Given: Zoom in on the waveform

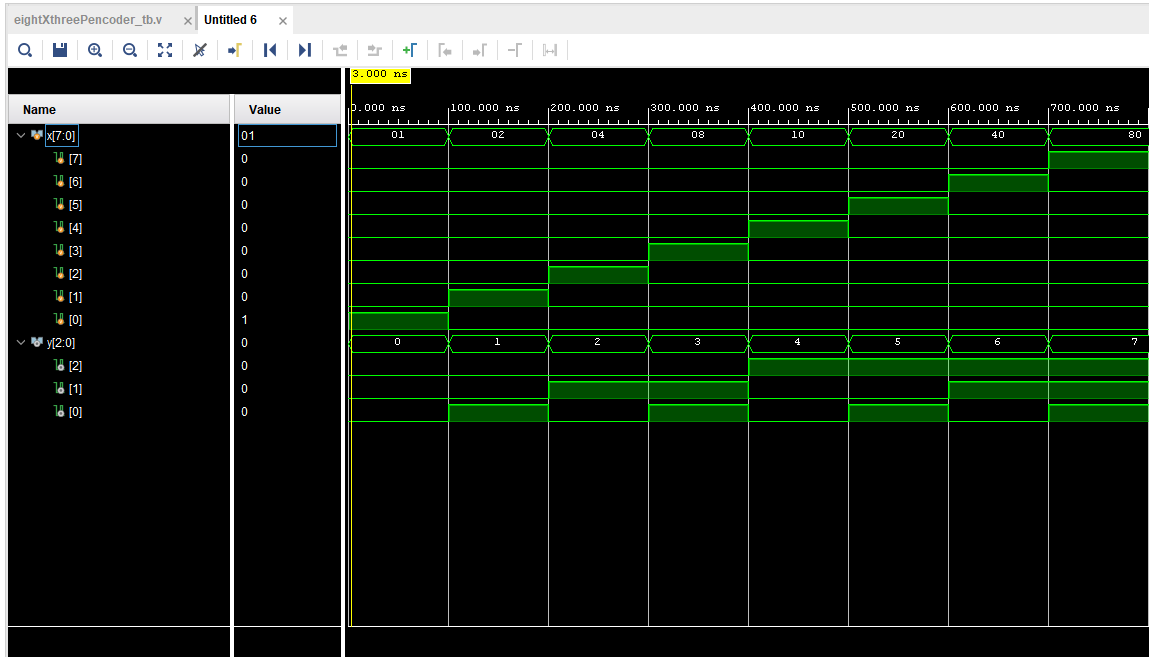Looking at the screenshot, I should pos(95,50).
